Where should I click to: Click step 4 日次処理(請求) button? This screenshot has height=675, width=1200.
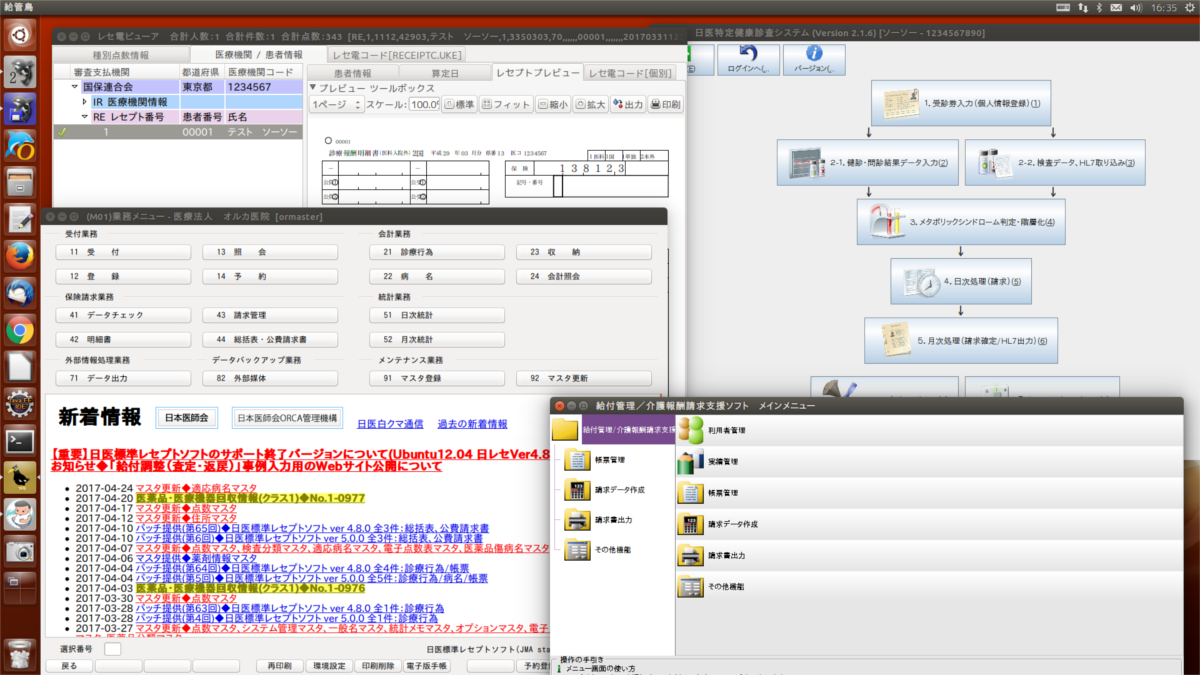pyautogui.click(x=961, y=281)
